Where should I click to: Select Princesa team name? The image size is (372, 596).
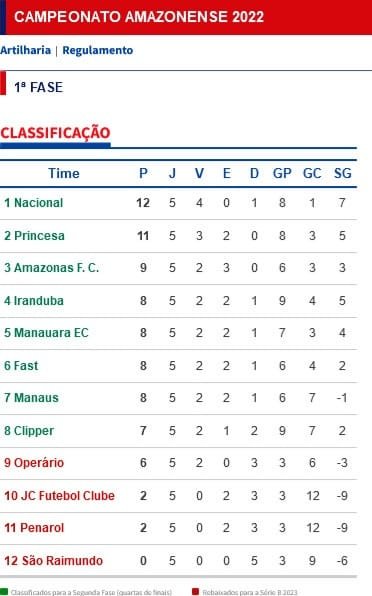[39, 236]
